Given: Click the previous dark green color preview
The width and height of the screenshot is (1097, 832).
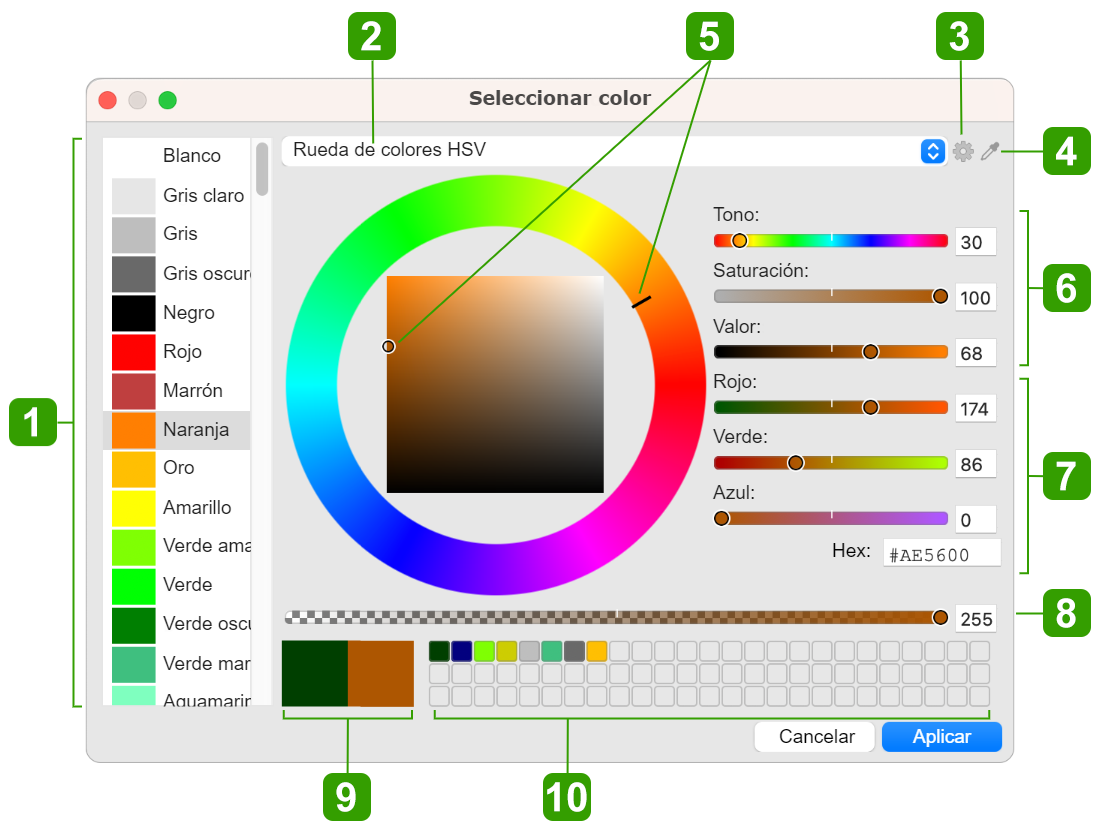Looking at the screenshot, I should coord(314,674).
